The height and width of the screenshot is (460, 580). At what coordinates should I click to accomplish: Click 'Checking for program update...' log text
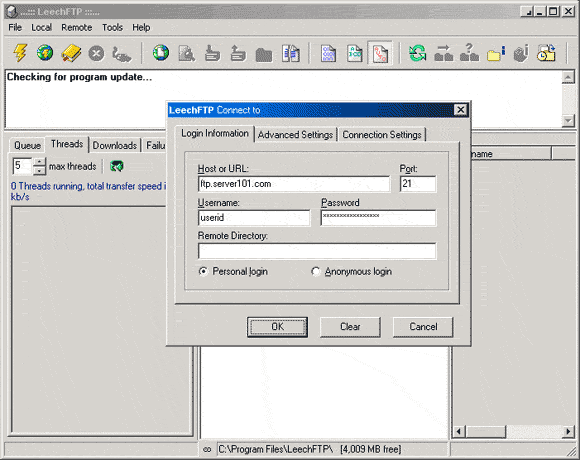(x=79, y=77)
